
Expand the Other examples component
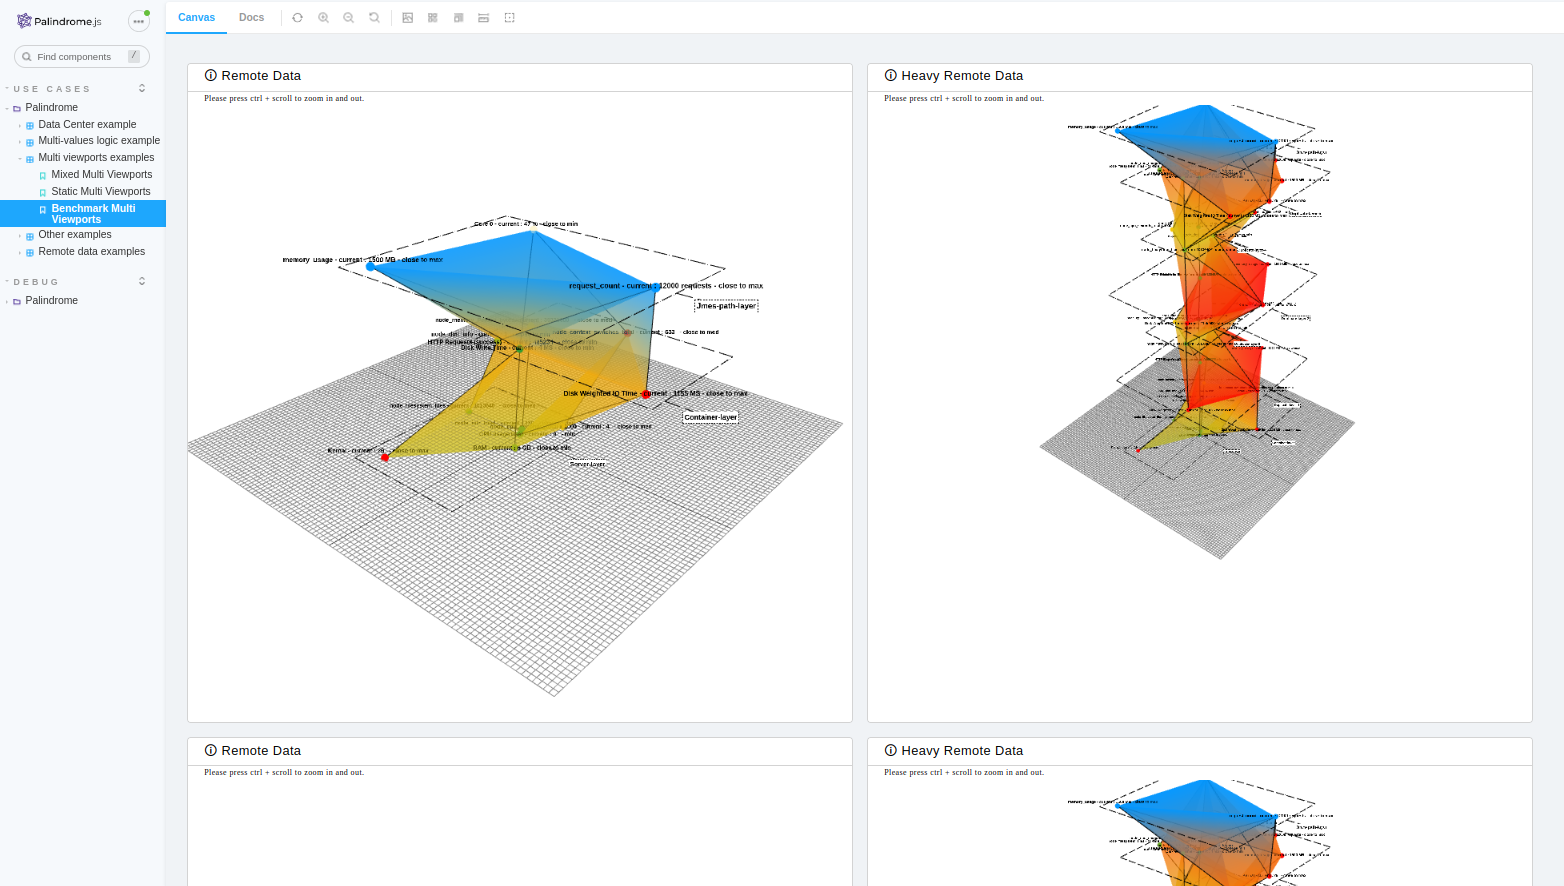(x=75, y=235)
